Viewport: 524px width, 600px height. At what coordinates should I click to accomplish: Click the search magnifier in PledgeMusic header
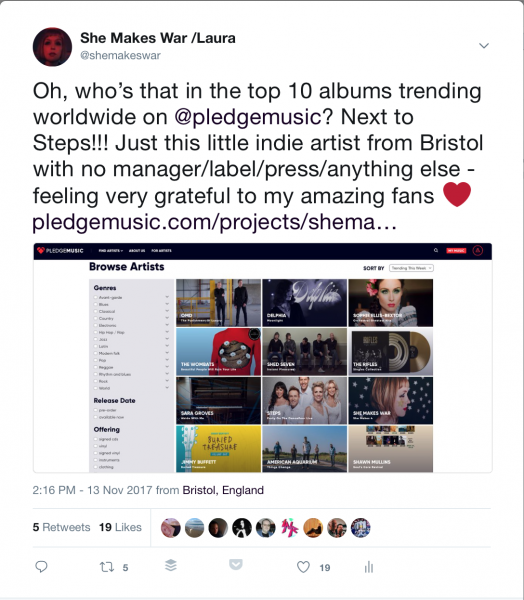[x=436, y=250]
